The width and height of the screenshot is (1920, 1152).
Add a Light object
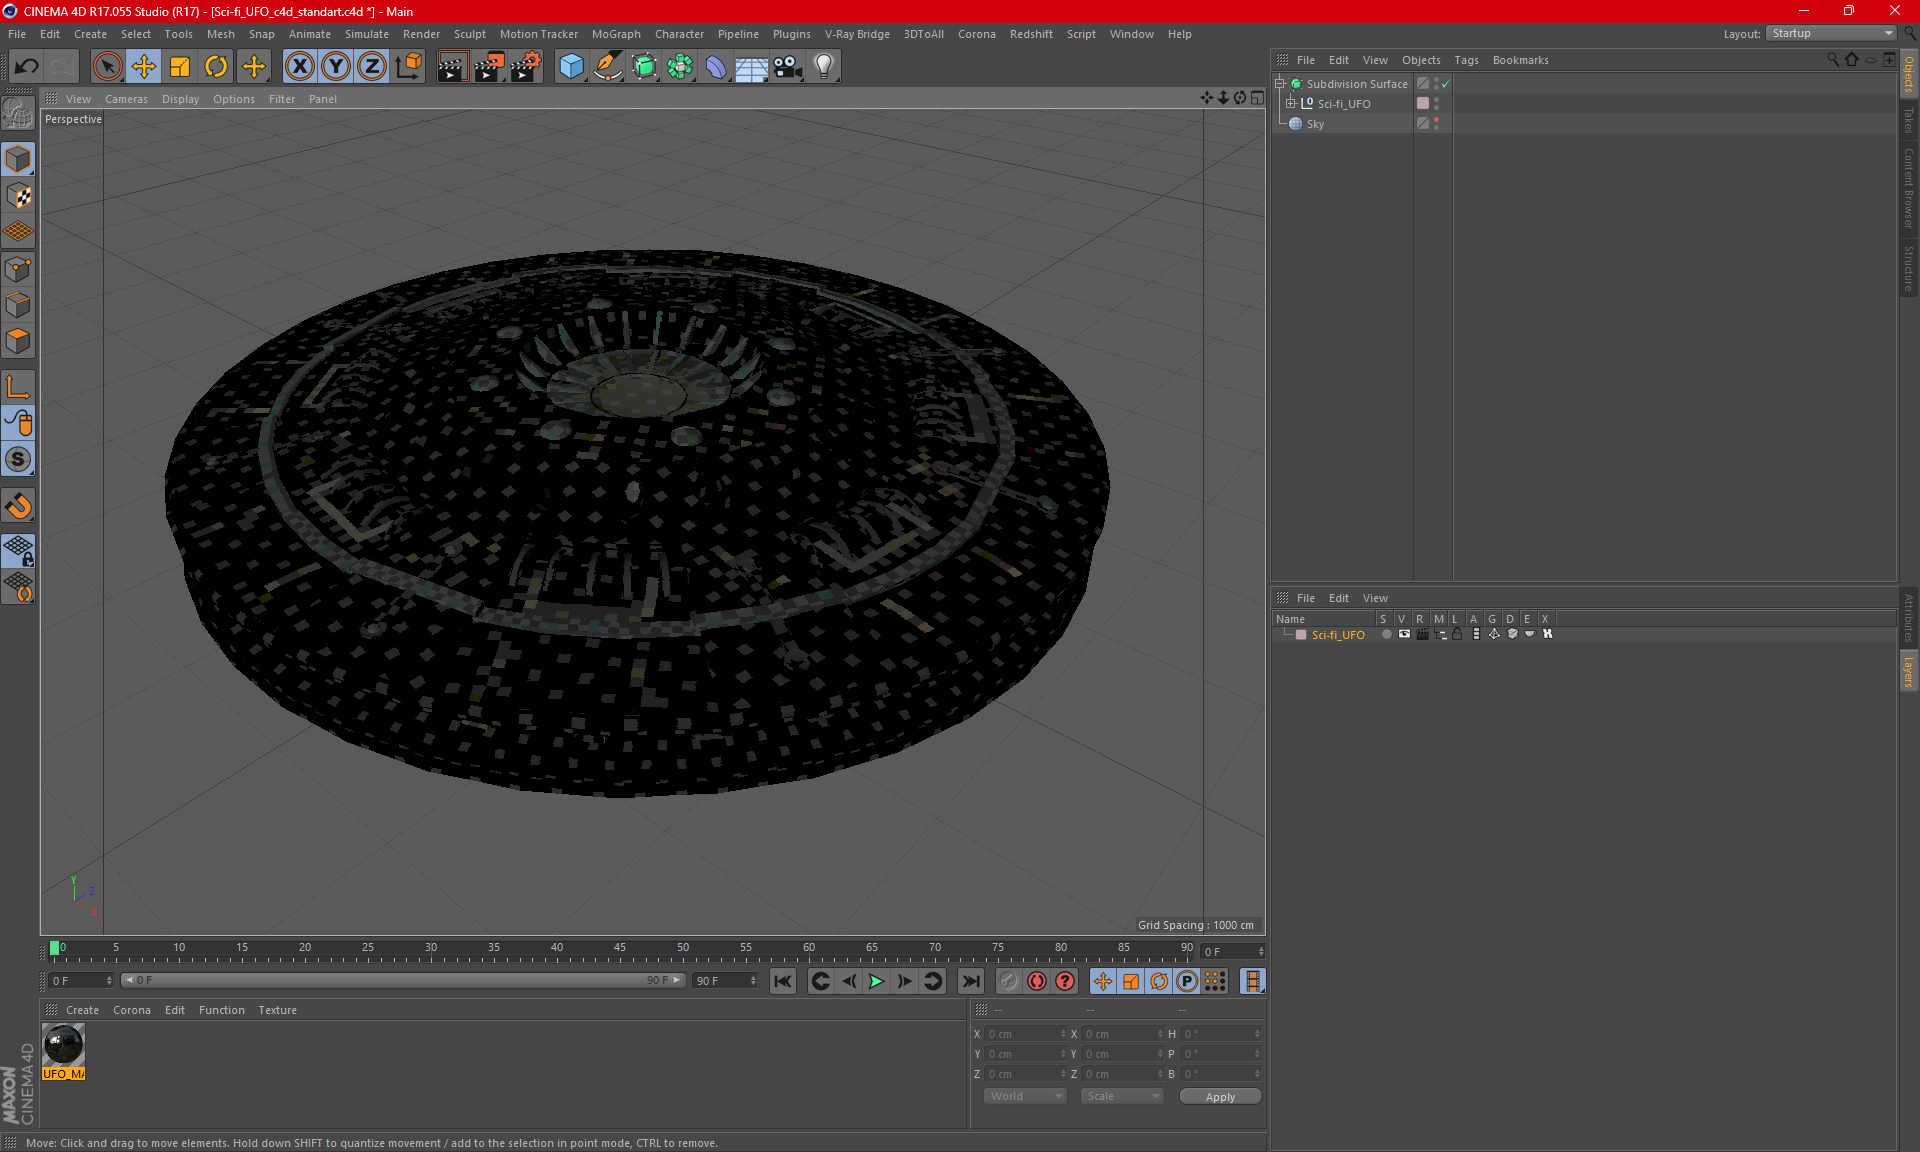[824, 67]
